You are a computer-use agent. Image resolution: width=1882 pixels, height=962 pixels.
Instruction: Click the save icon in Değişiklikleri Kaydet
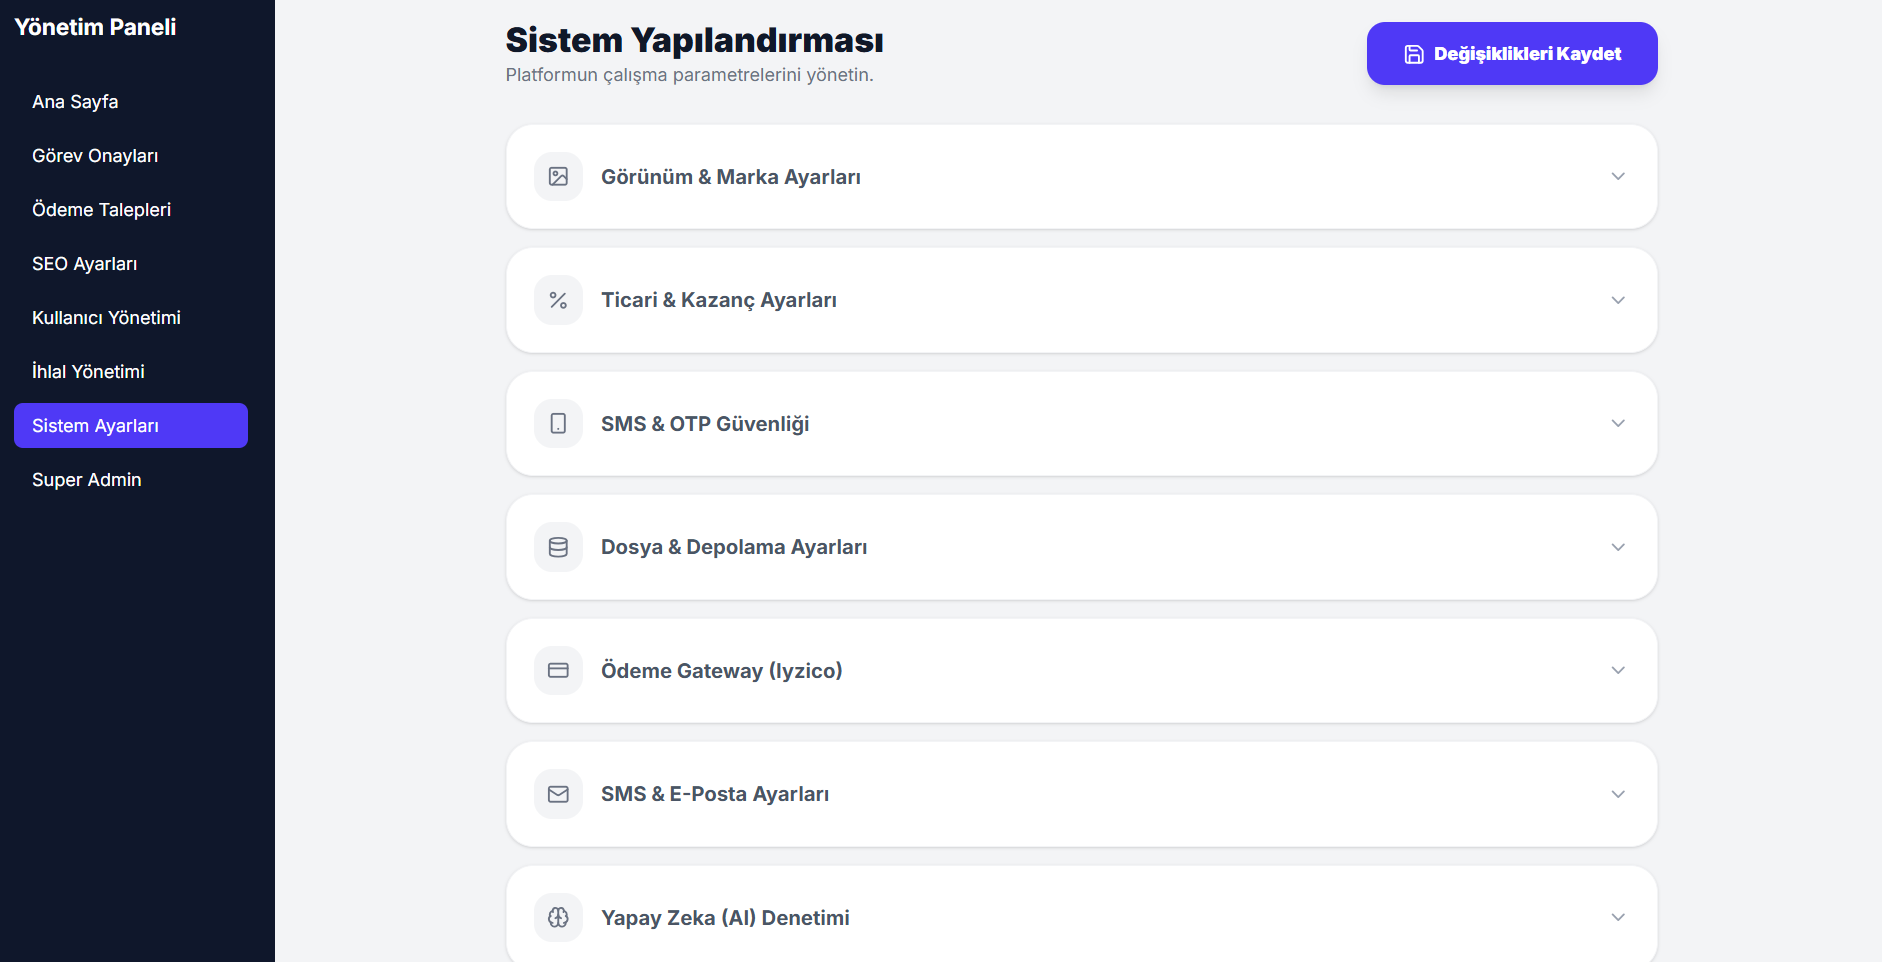click(x=1414, y=54)
